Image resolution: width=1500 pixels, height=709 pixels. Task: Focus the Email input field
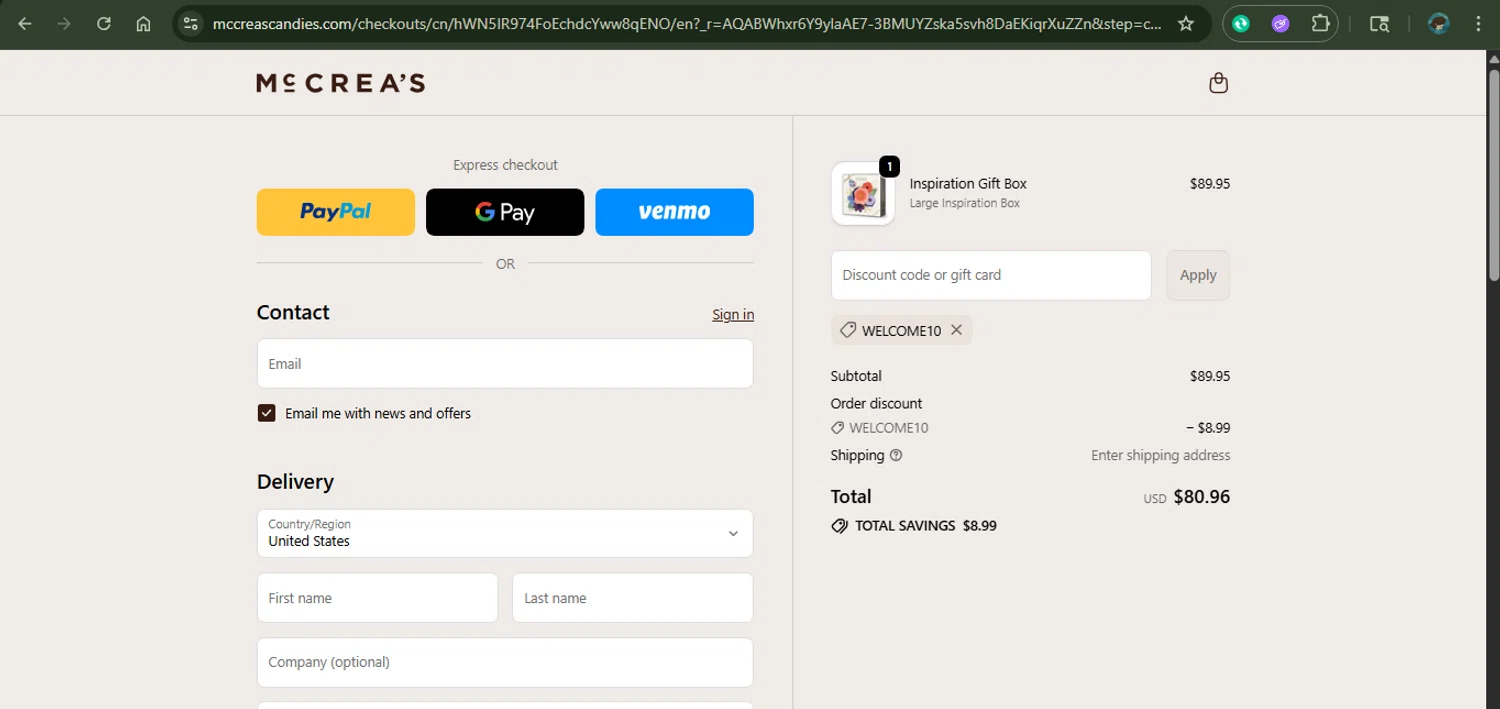(x=505, y=363)
